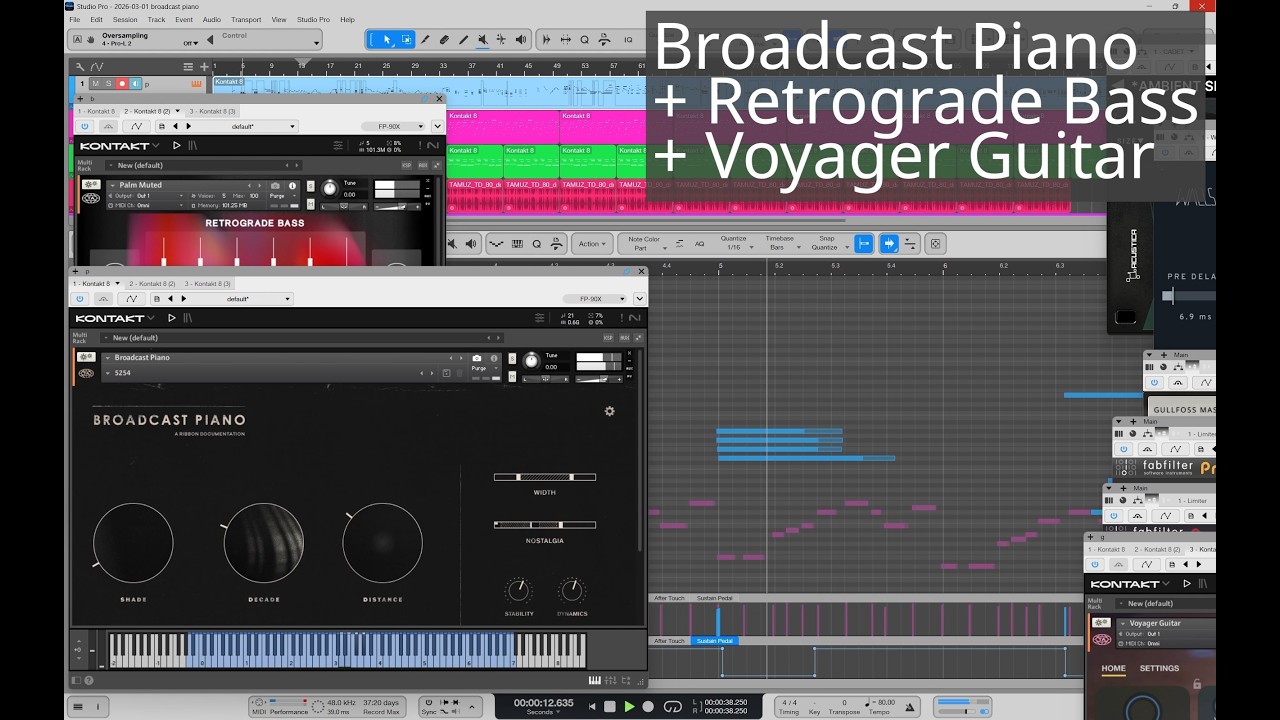Open the Action dropdown in piano roll
Viewport: 1280px width, 720px height.
pos(591,244)
